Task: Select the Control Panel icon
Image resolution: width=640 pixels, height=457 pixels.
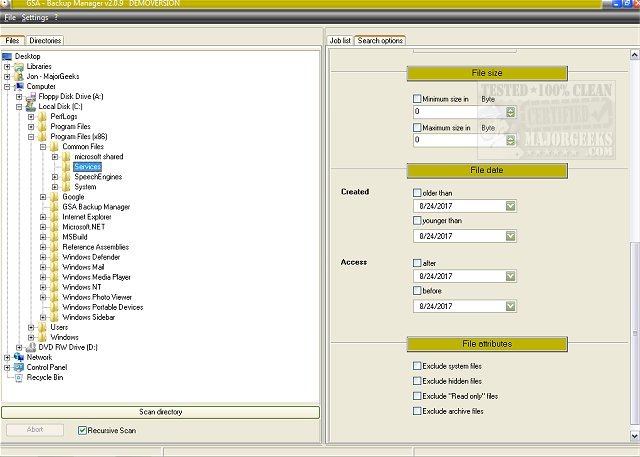Action: click(x=18, y=367)
